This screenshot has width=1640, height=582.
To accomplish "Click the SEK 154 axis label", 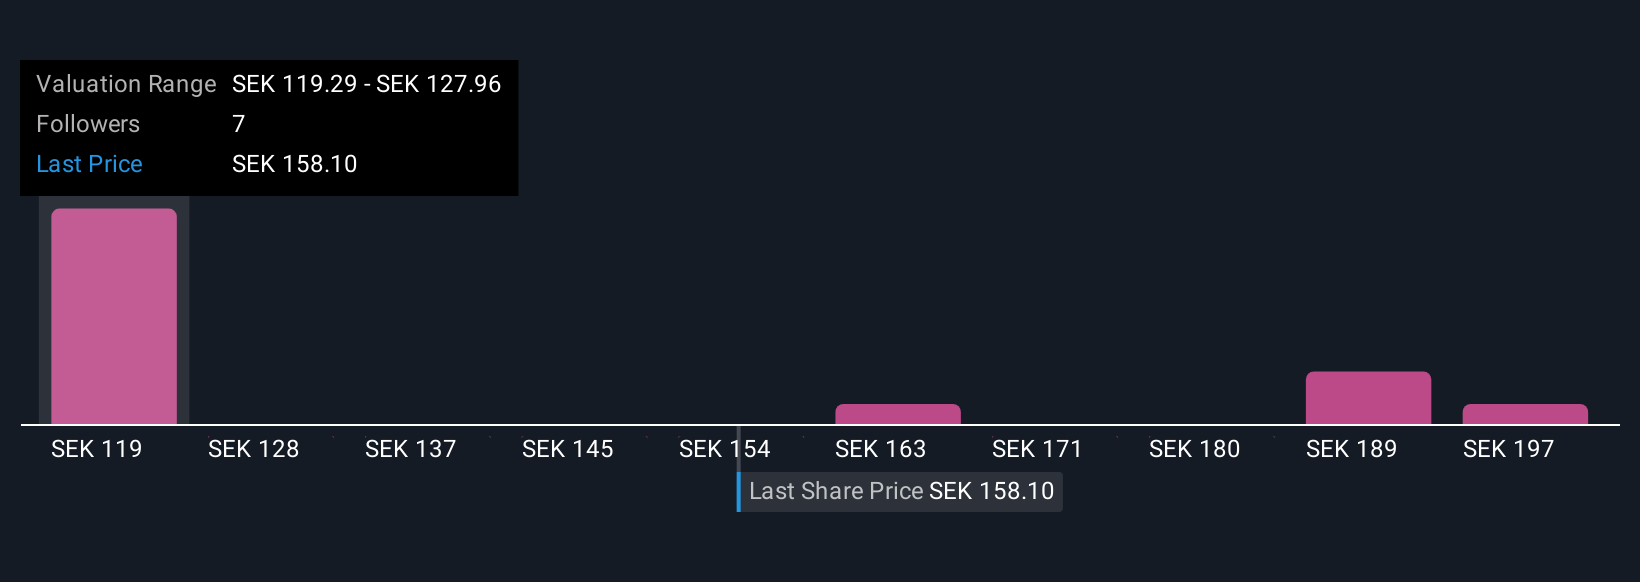I will point(725,449).
